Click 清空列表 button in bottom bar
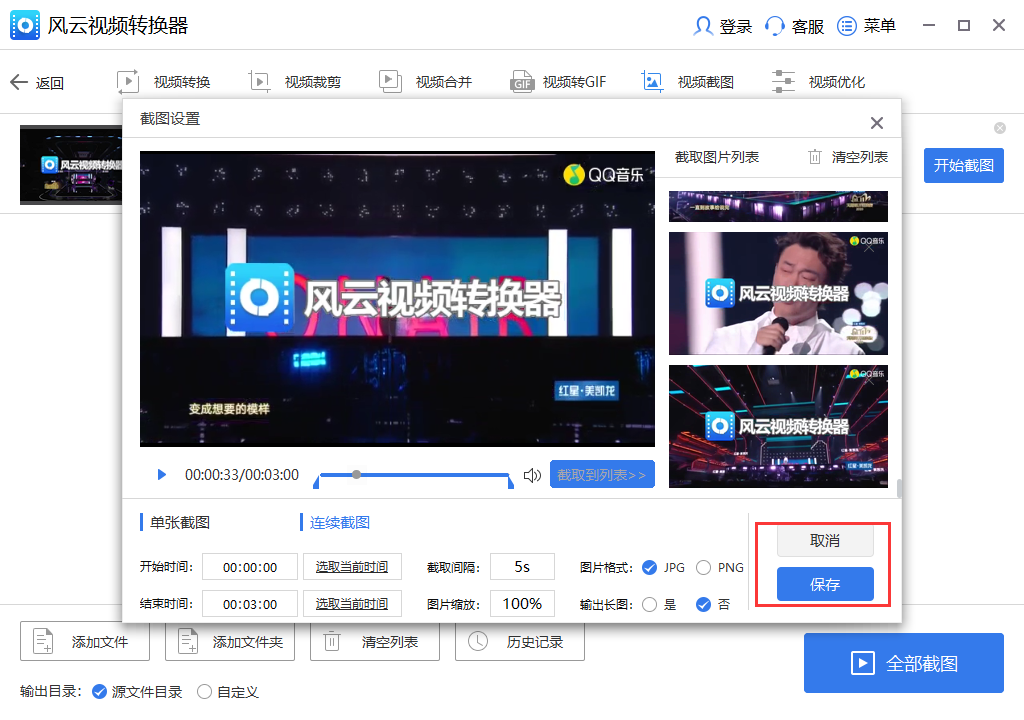 tap(375, 642)
